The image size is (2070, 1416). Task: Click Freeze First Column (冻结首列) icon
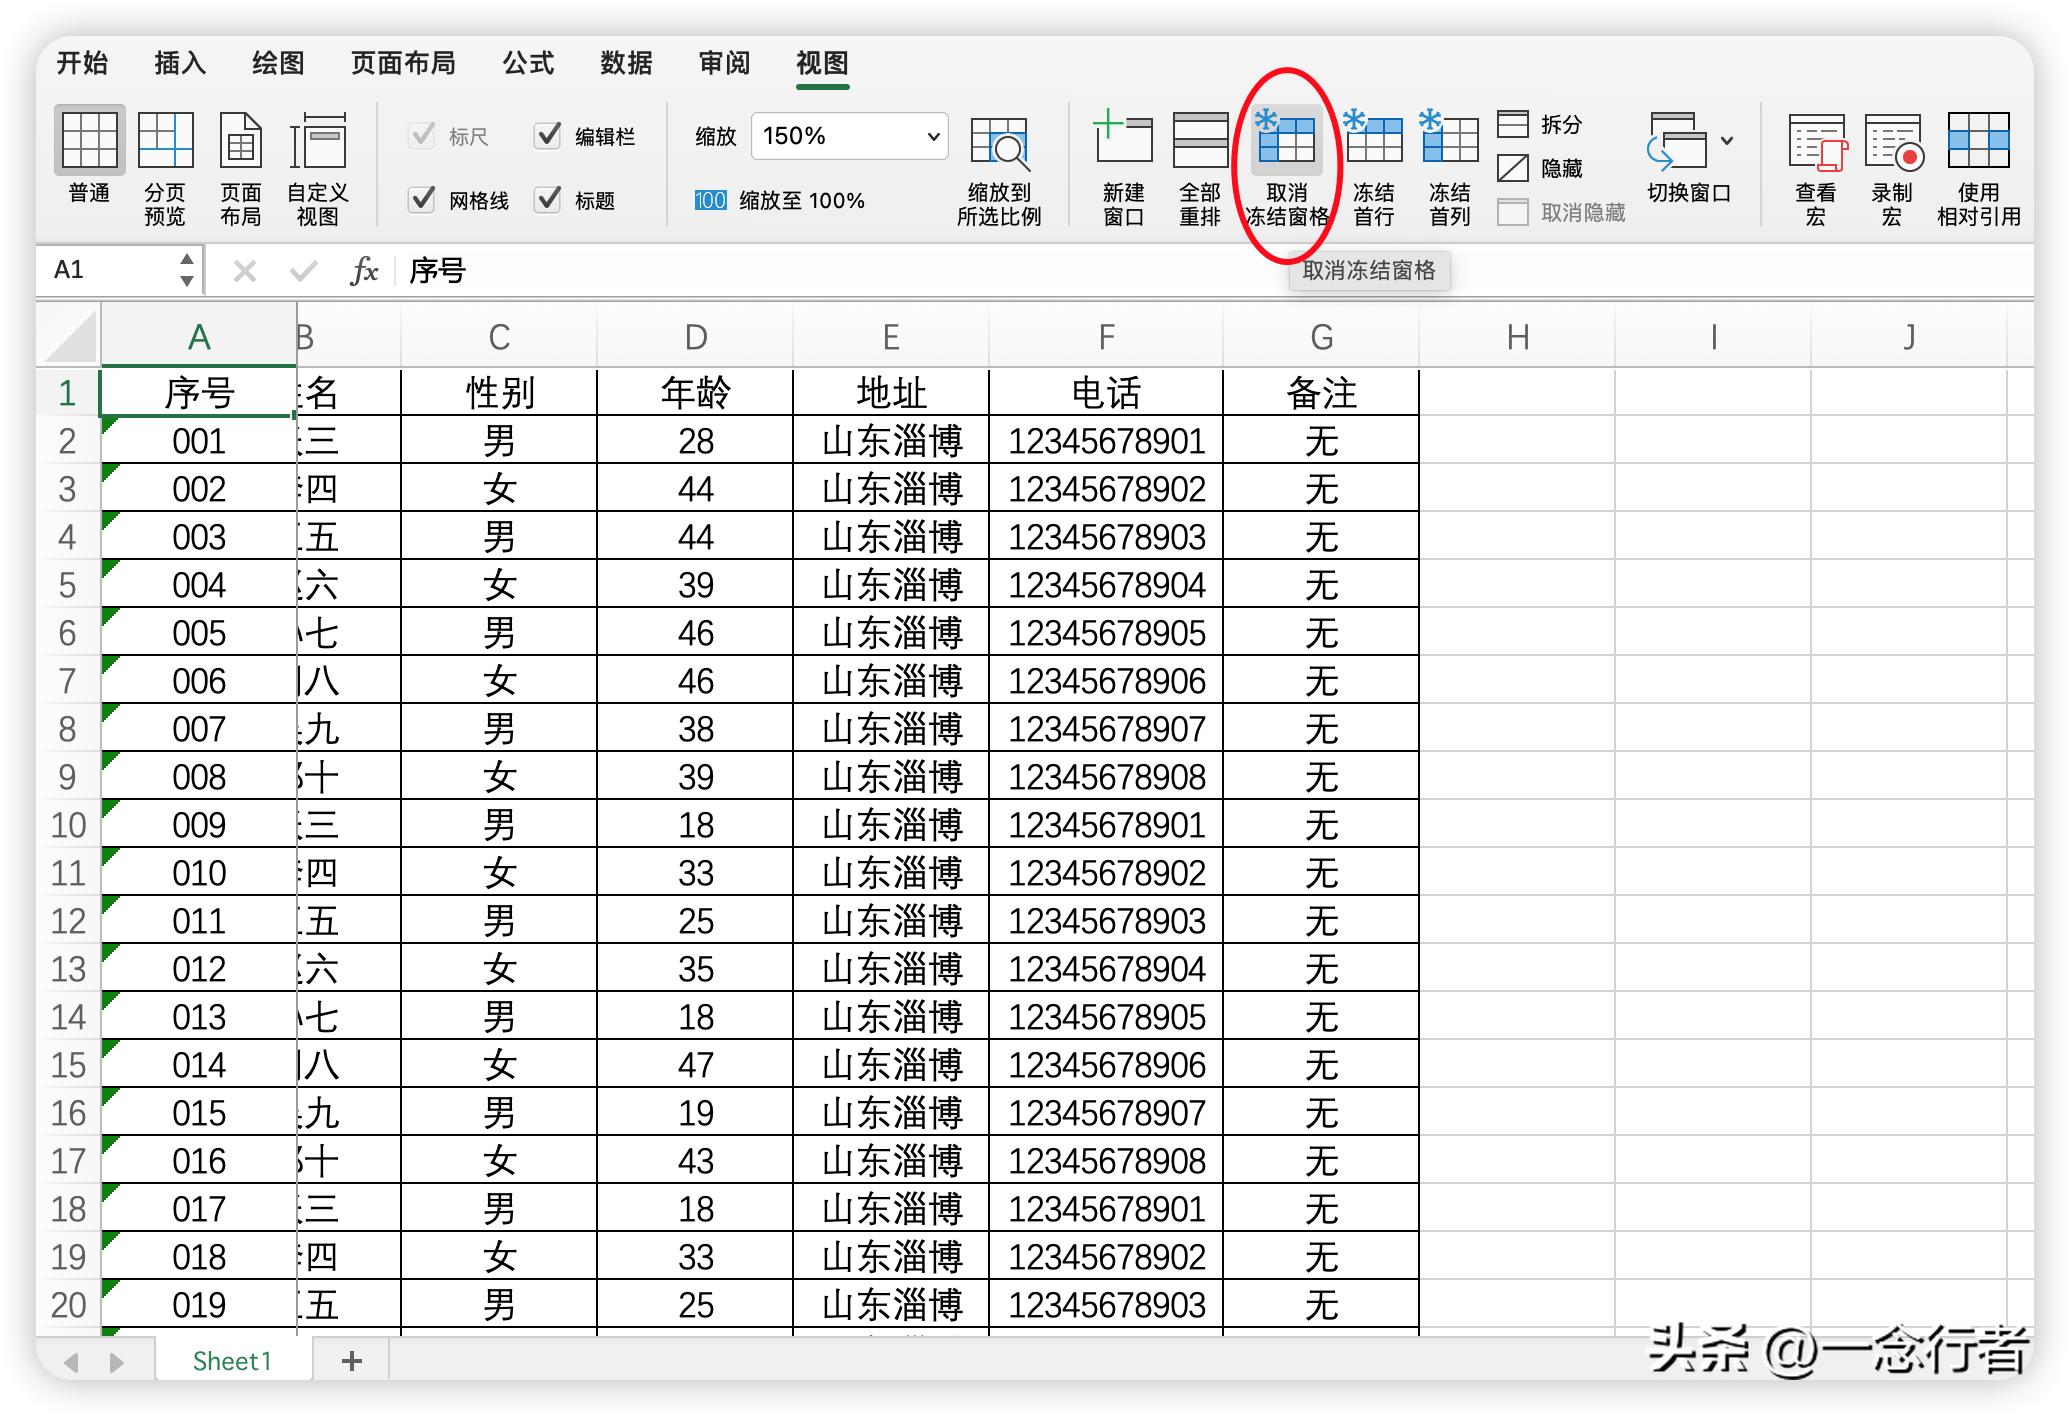tap(1449, 141)
